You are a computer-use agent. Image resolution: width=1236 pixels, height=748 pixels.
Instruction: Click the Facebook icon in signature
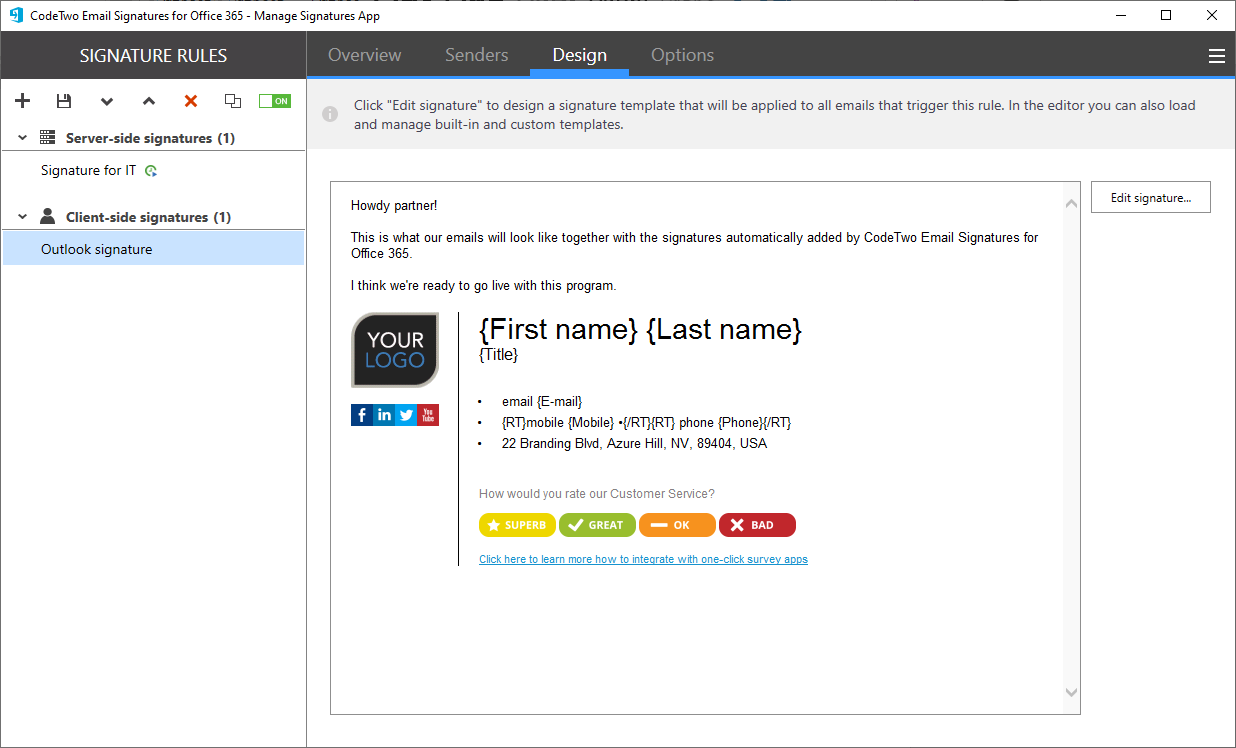[361, 415]
